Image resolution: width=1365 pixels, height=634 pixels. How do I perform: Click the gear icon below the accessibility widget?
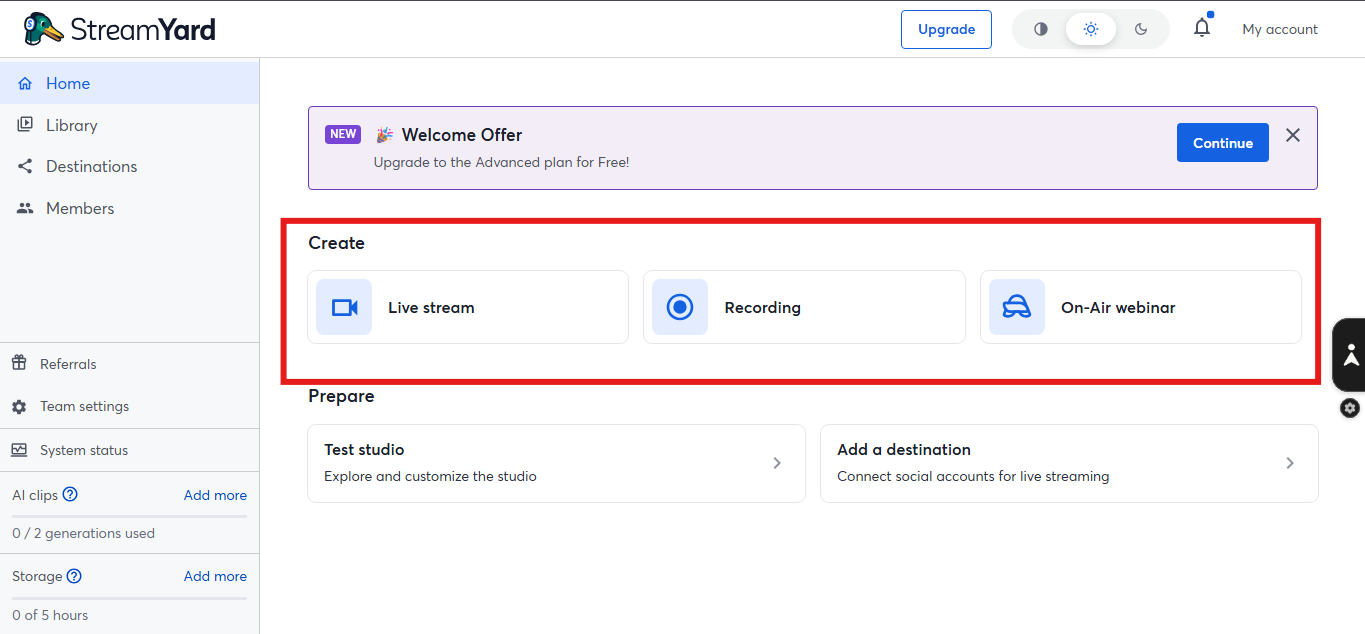(1349, 408)
